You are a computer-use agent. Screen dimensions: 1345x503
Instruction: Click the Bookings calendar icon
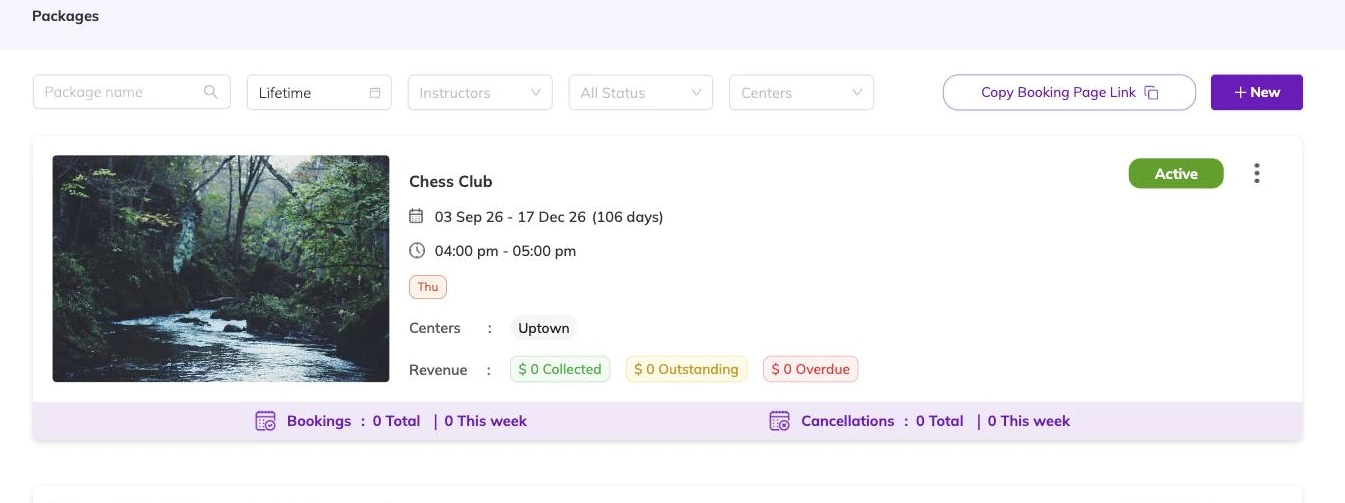click(x=266, y=421)
